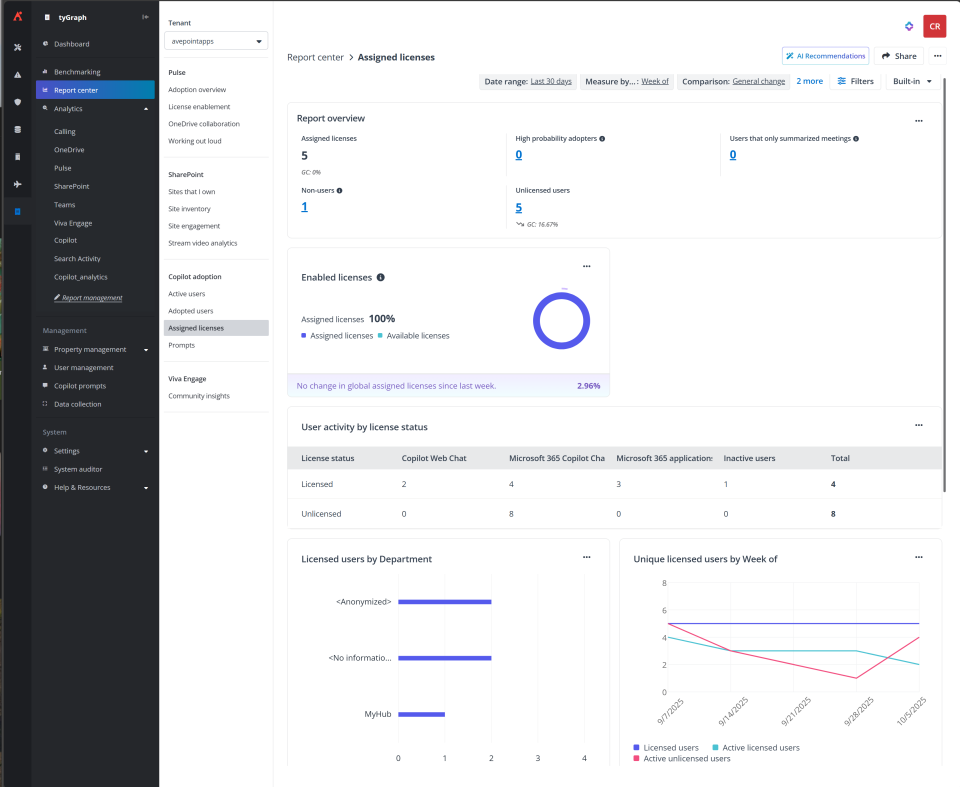Click the Non-users count link
Viewport: 960px width, 787px height.
(x=304, y=207)
